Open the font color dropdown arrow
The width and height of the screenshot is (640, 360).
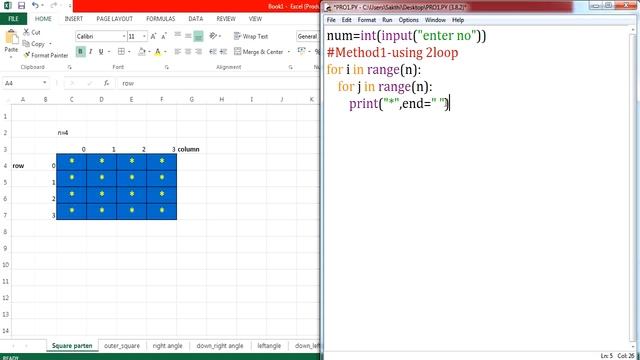pyautogui.click(x=165, y=52)
